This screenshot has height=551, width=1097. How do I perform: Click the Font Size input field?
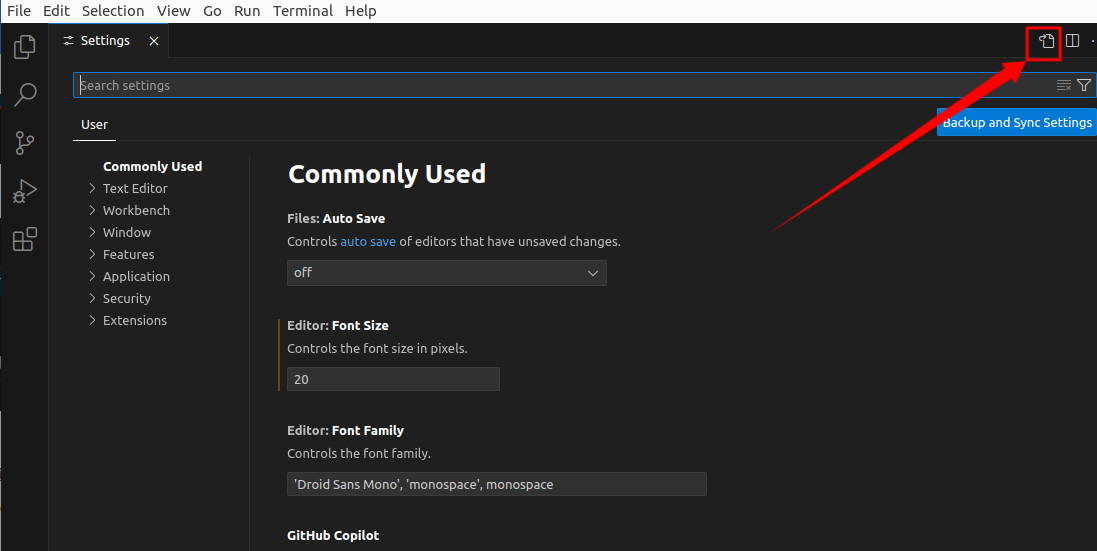392,379
